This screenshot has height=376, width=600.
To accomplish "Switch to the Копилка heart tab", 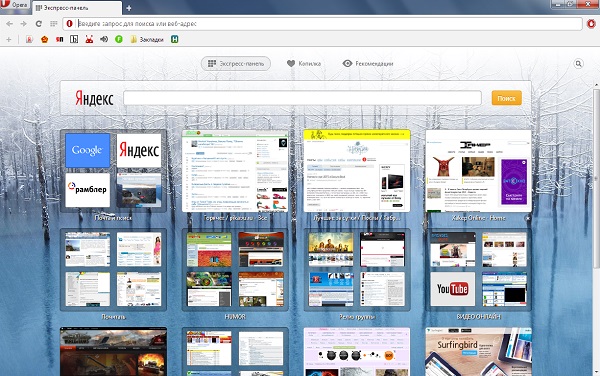I will pos(304,63).
